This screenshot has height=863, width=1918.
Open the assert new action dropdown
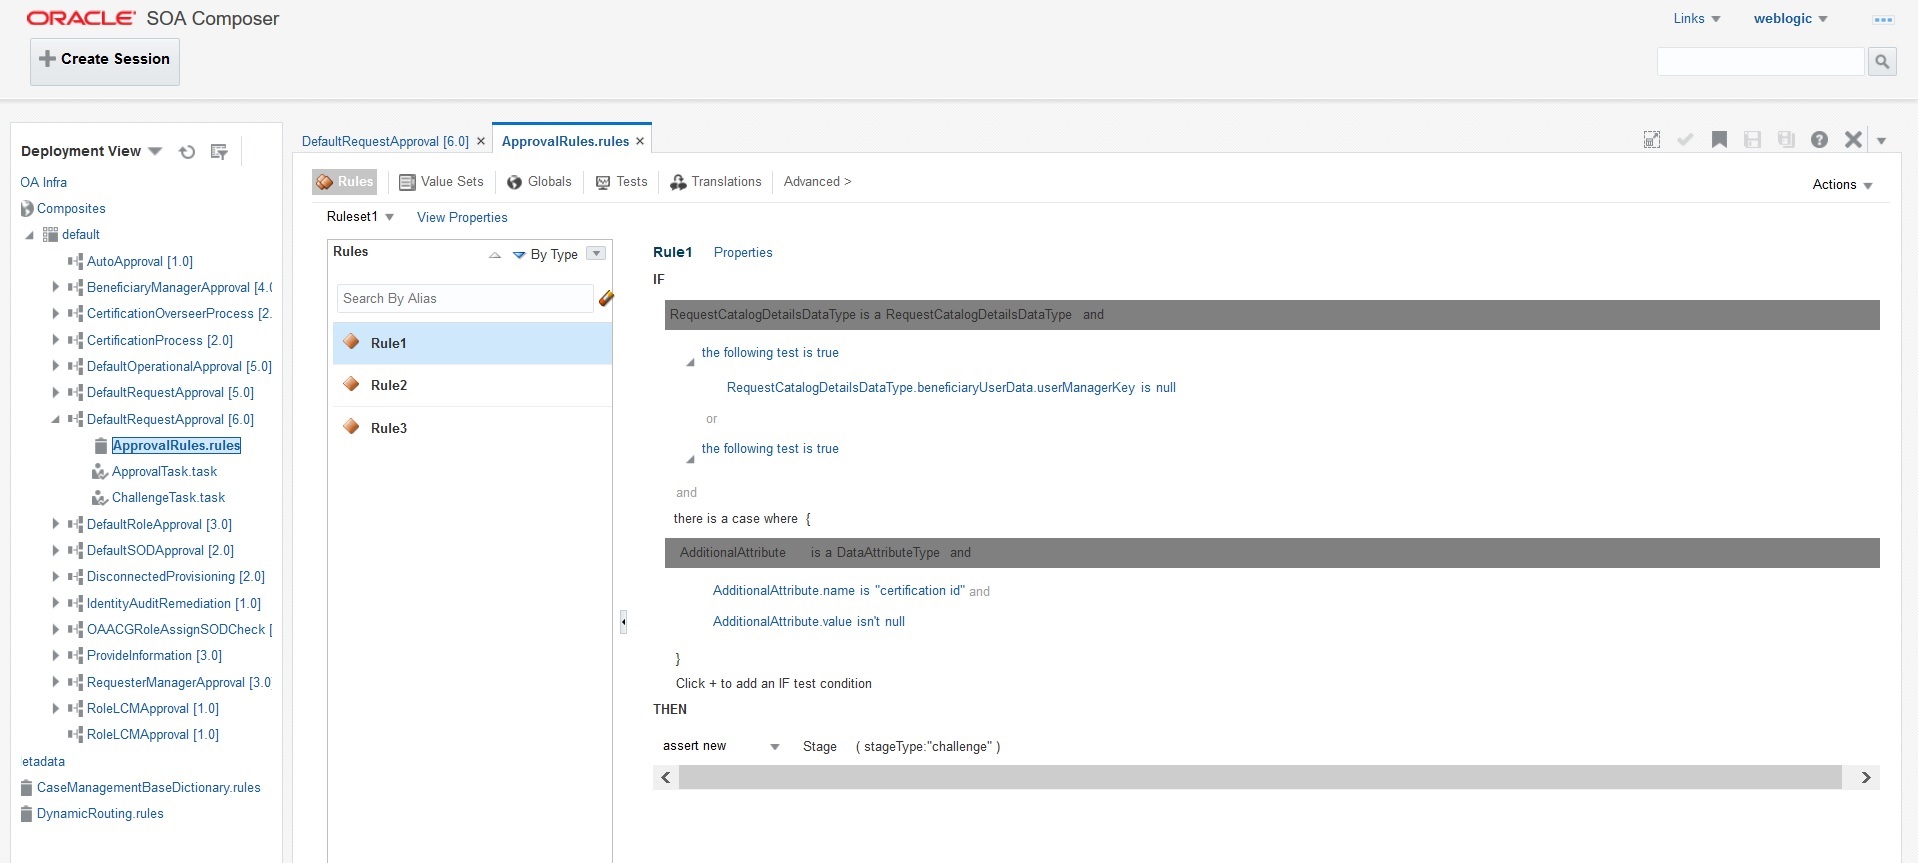pyautogui.click(x=774, y=747)
